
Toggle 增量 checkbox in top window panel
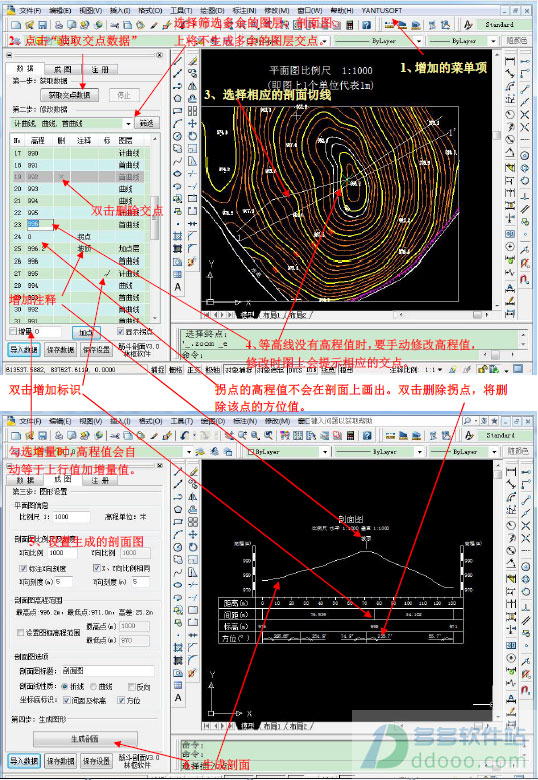click(13, 331)
